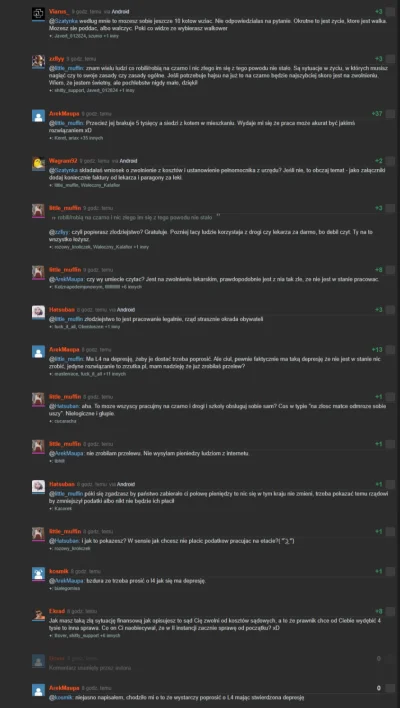Toggle plus vote on kosmik's +1 comment
Screen dimensions: 400x708
point(391,572)
